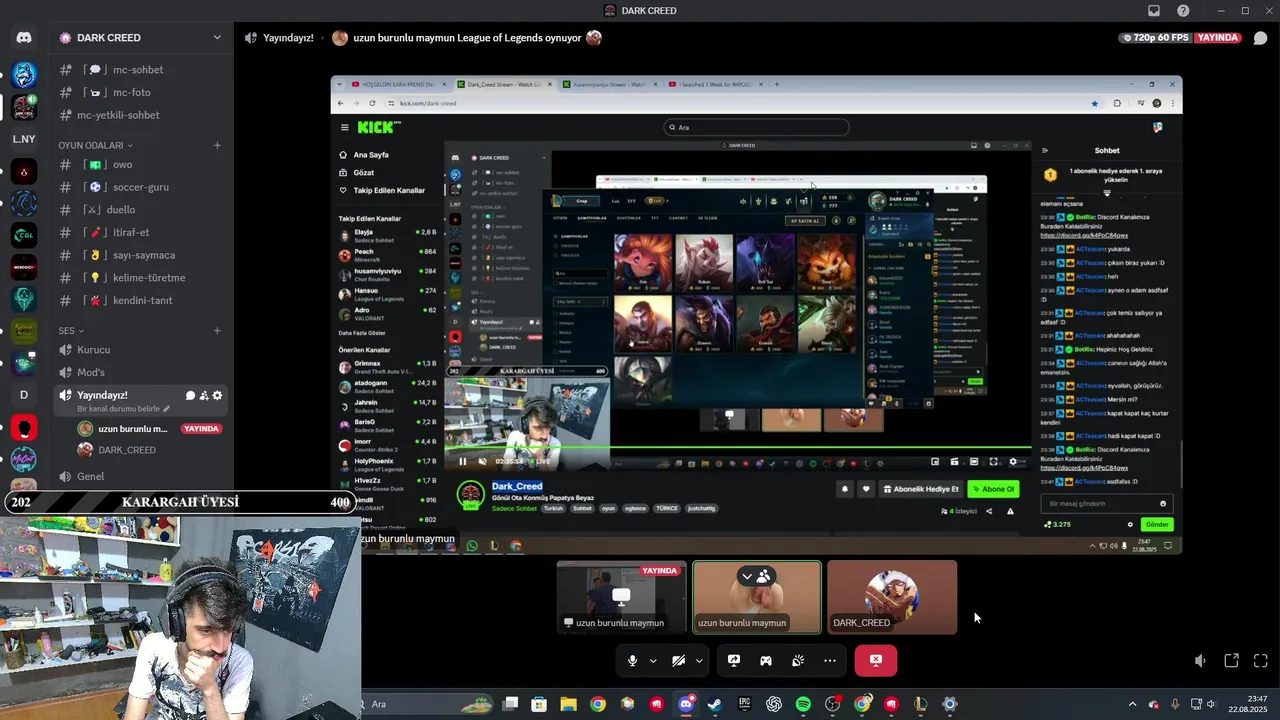Mute the stream volume speaker icon

pyautogui.click(x=1200, y=661)
